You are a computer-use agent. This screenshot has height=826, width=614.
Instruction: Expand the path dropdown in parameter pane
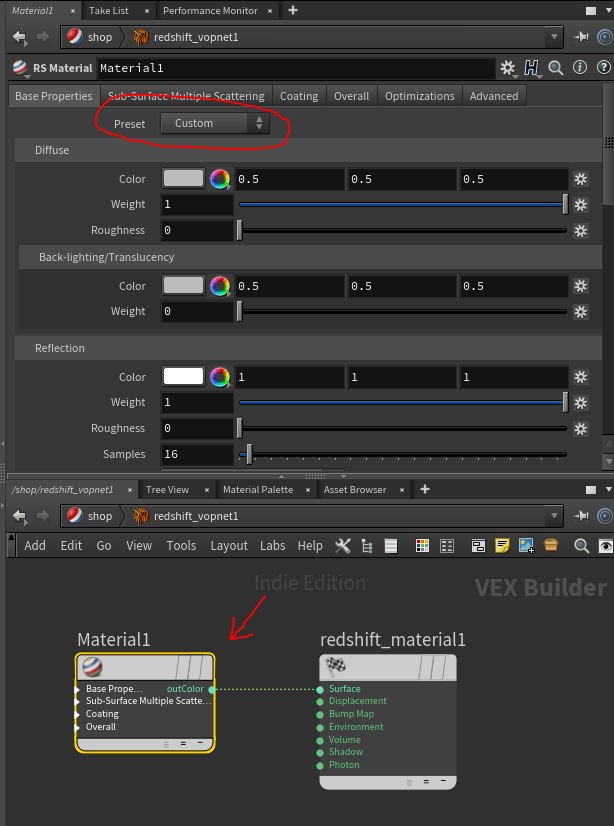pyautogui.click(x=555, y=37)
